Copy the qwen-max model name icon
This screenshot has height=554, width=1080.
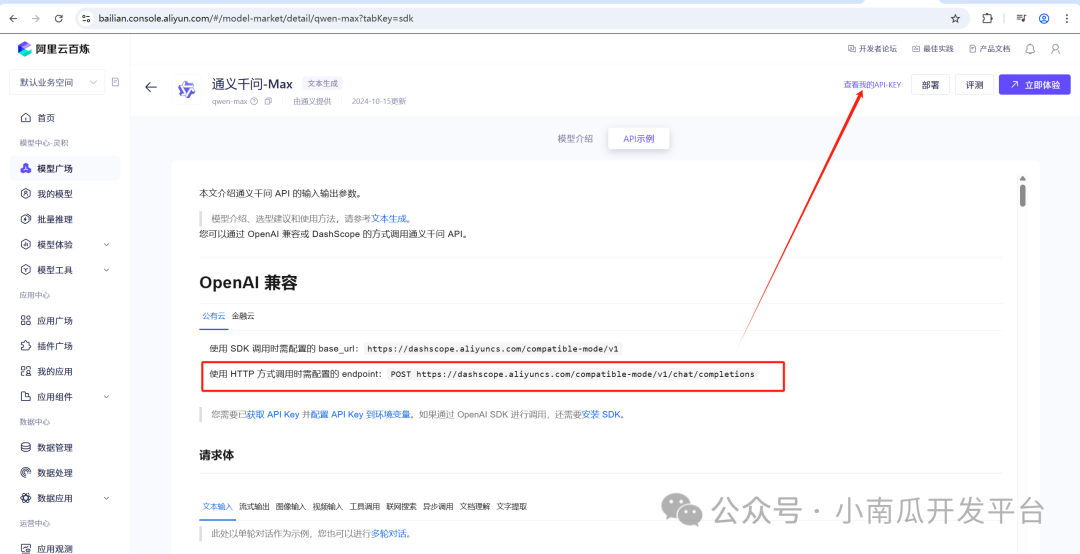tap(269, 101)
